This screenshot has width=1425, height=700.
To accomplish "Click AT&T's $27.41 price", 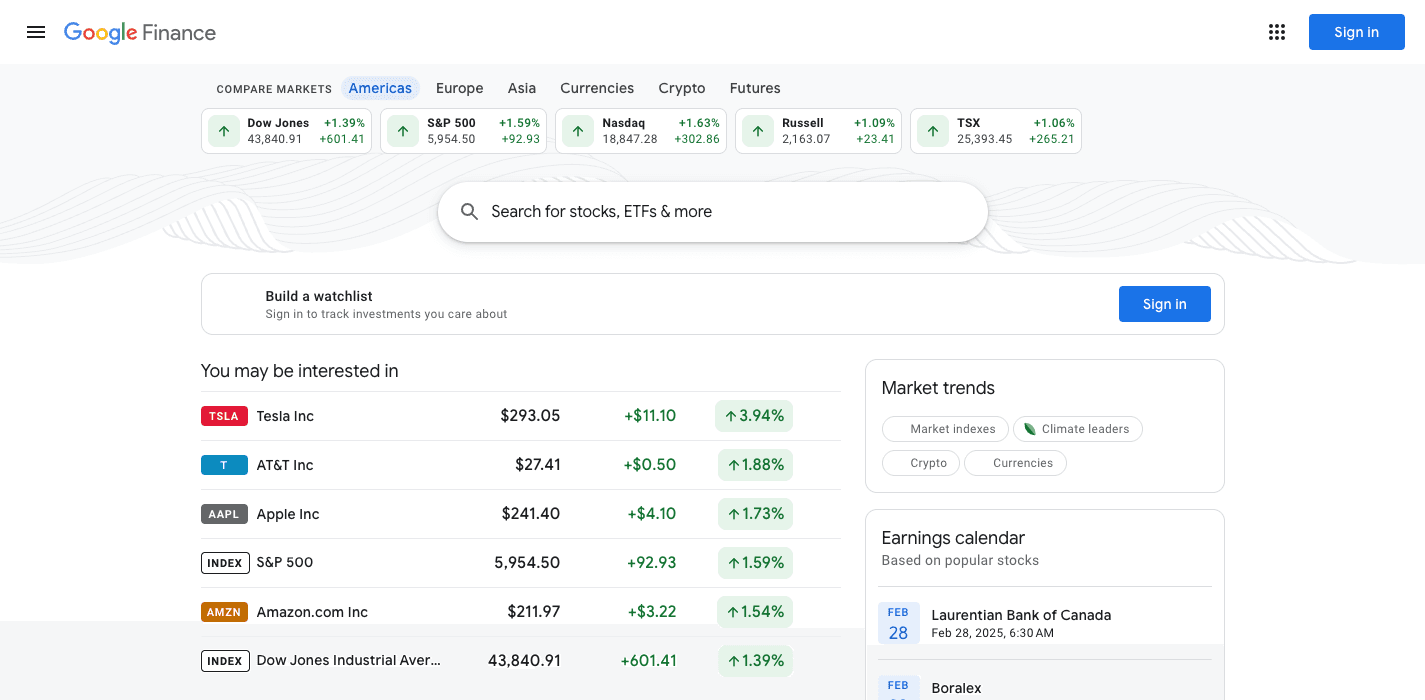I will tap(538, 465).
